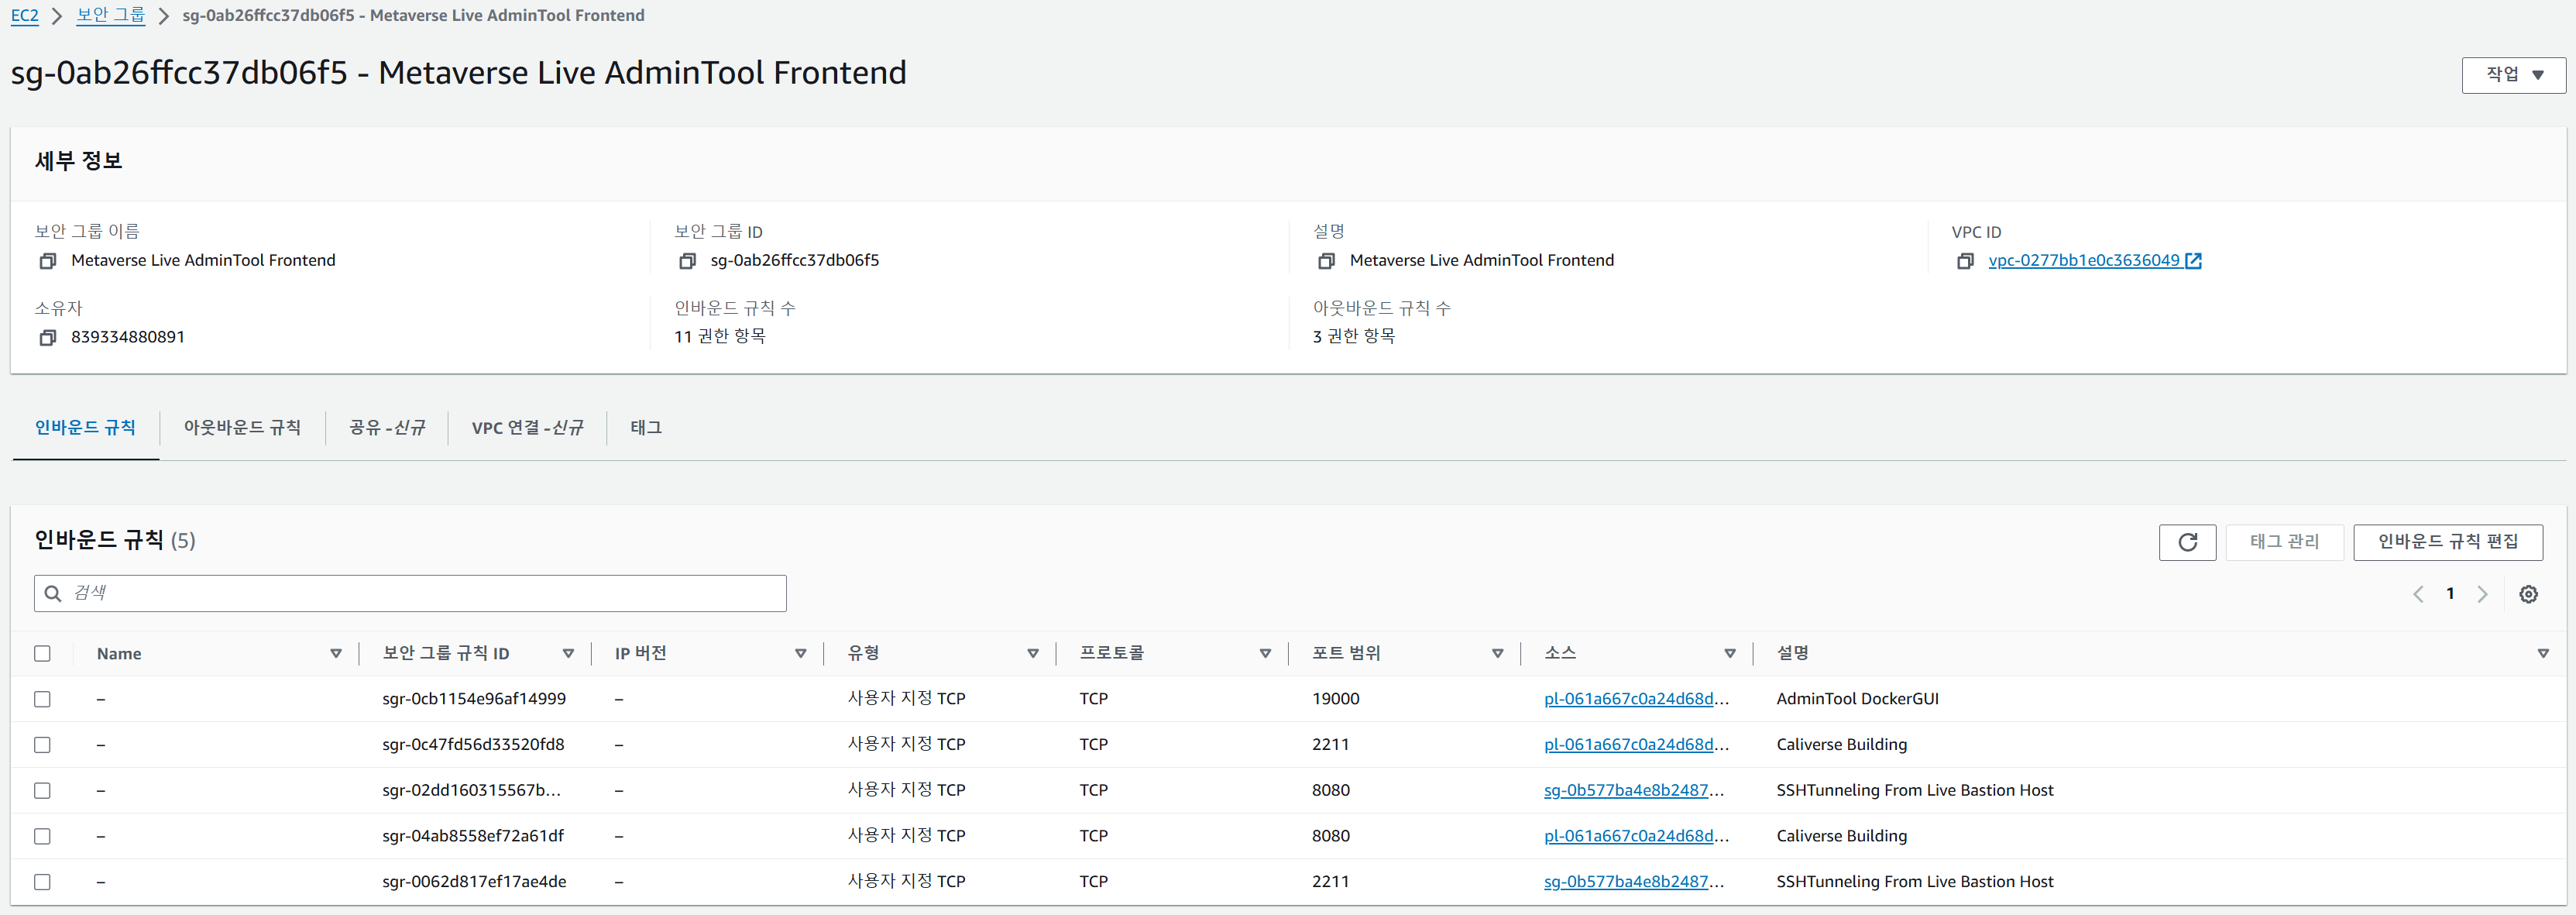Sort by 프로토콜 column arrow

click(1265, 653)
